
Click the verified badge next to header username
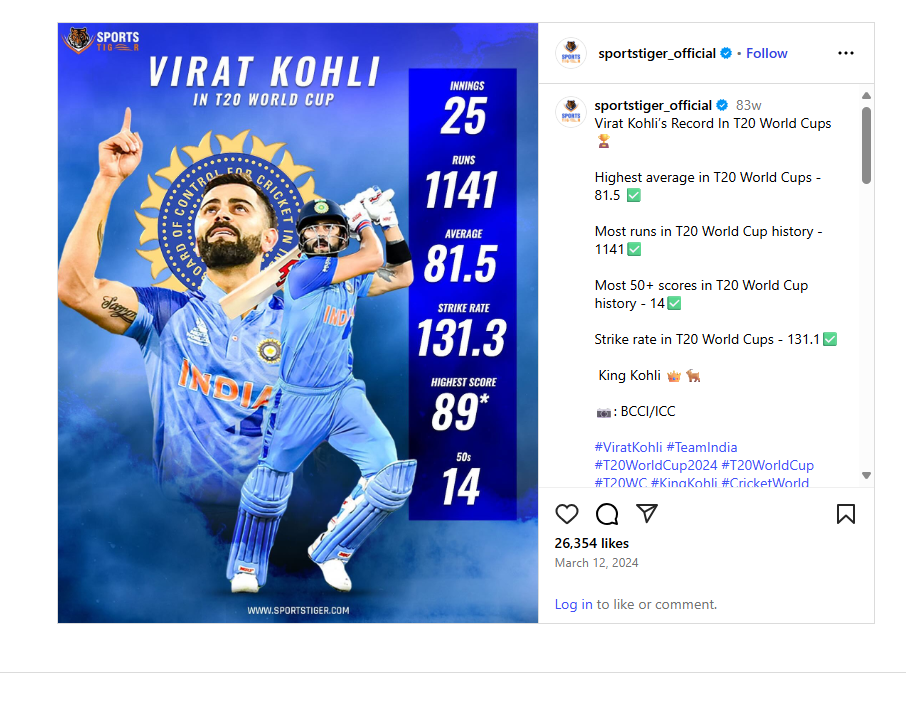coord(726,53)
